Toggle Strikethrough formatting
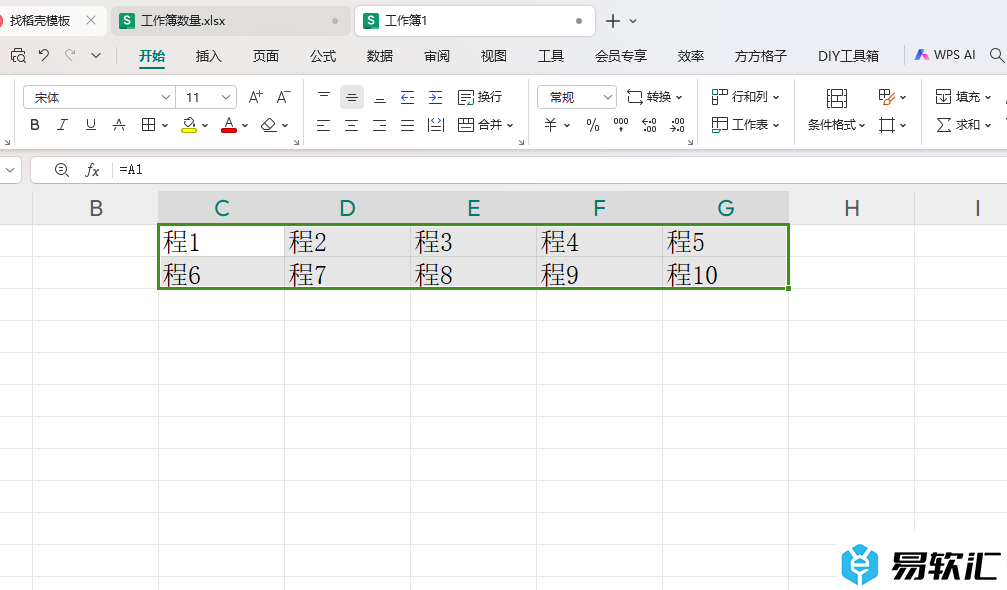This screenshot has height=590, width=1007. 119,125
